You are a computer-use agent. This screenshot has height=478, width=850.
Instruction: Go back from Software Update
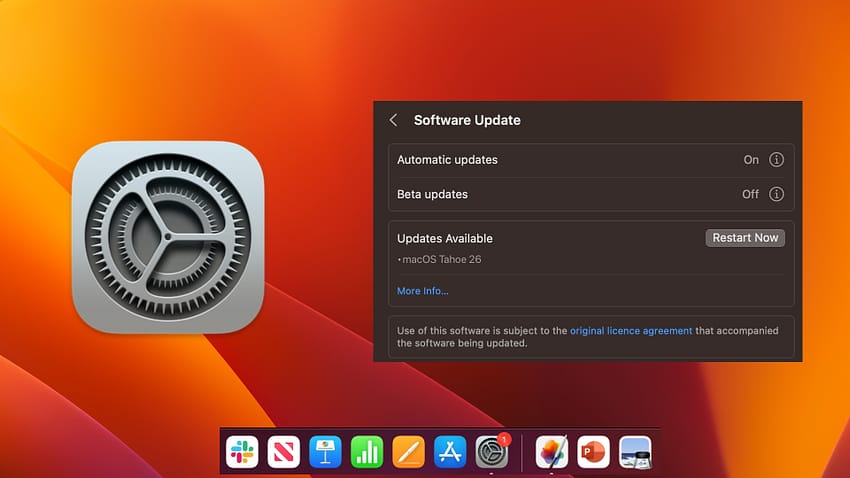click(394, 120)
